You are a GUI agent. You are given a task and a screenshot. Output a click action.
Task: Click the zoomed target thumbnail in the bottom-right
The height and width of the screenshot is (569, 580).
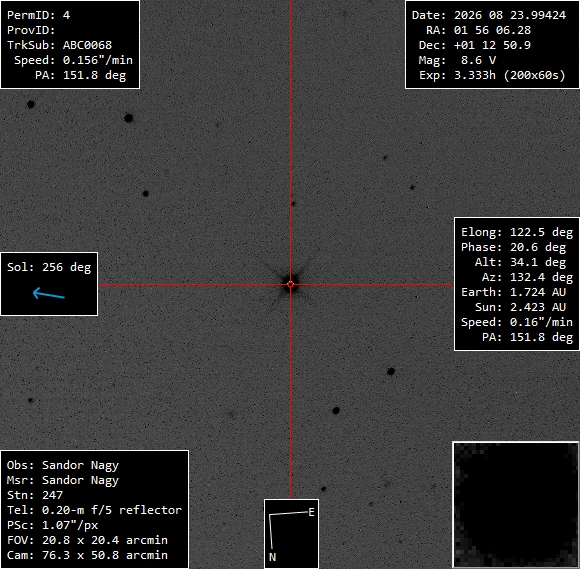pyautogui.click(x=516, y=505)
